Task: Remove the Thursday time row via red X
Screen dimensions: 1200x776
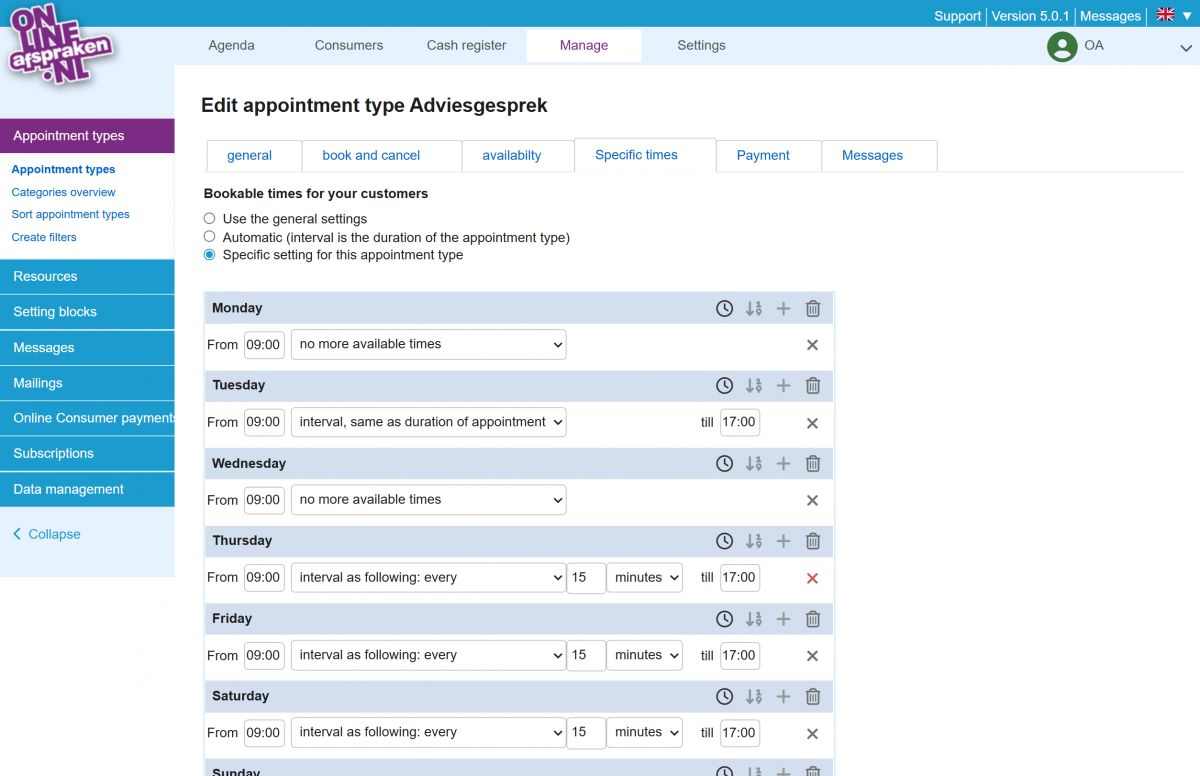Action: tap(812, 578)
